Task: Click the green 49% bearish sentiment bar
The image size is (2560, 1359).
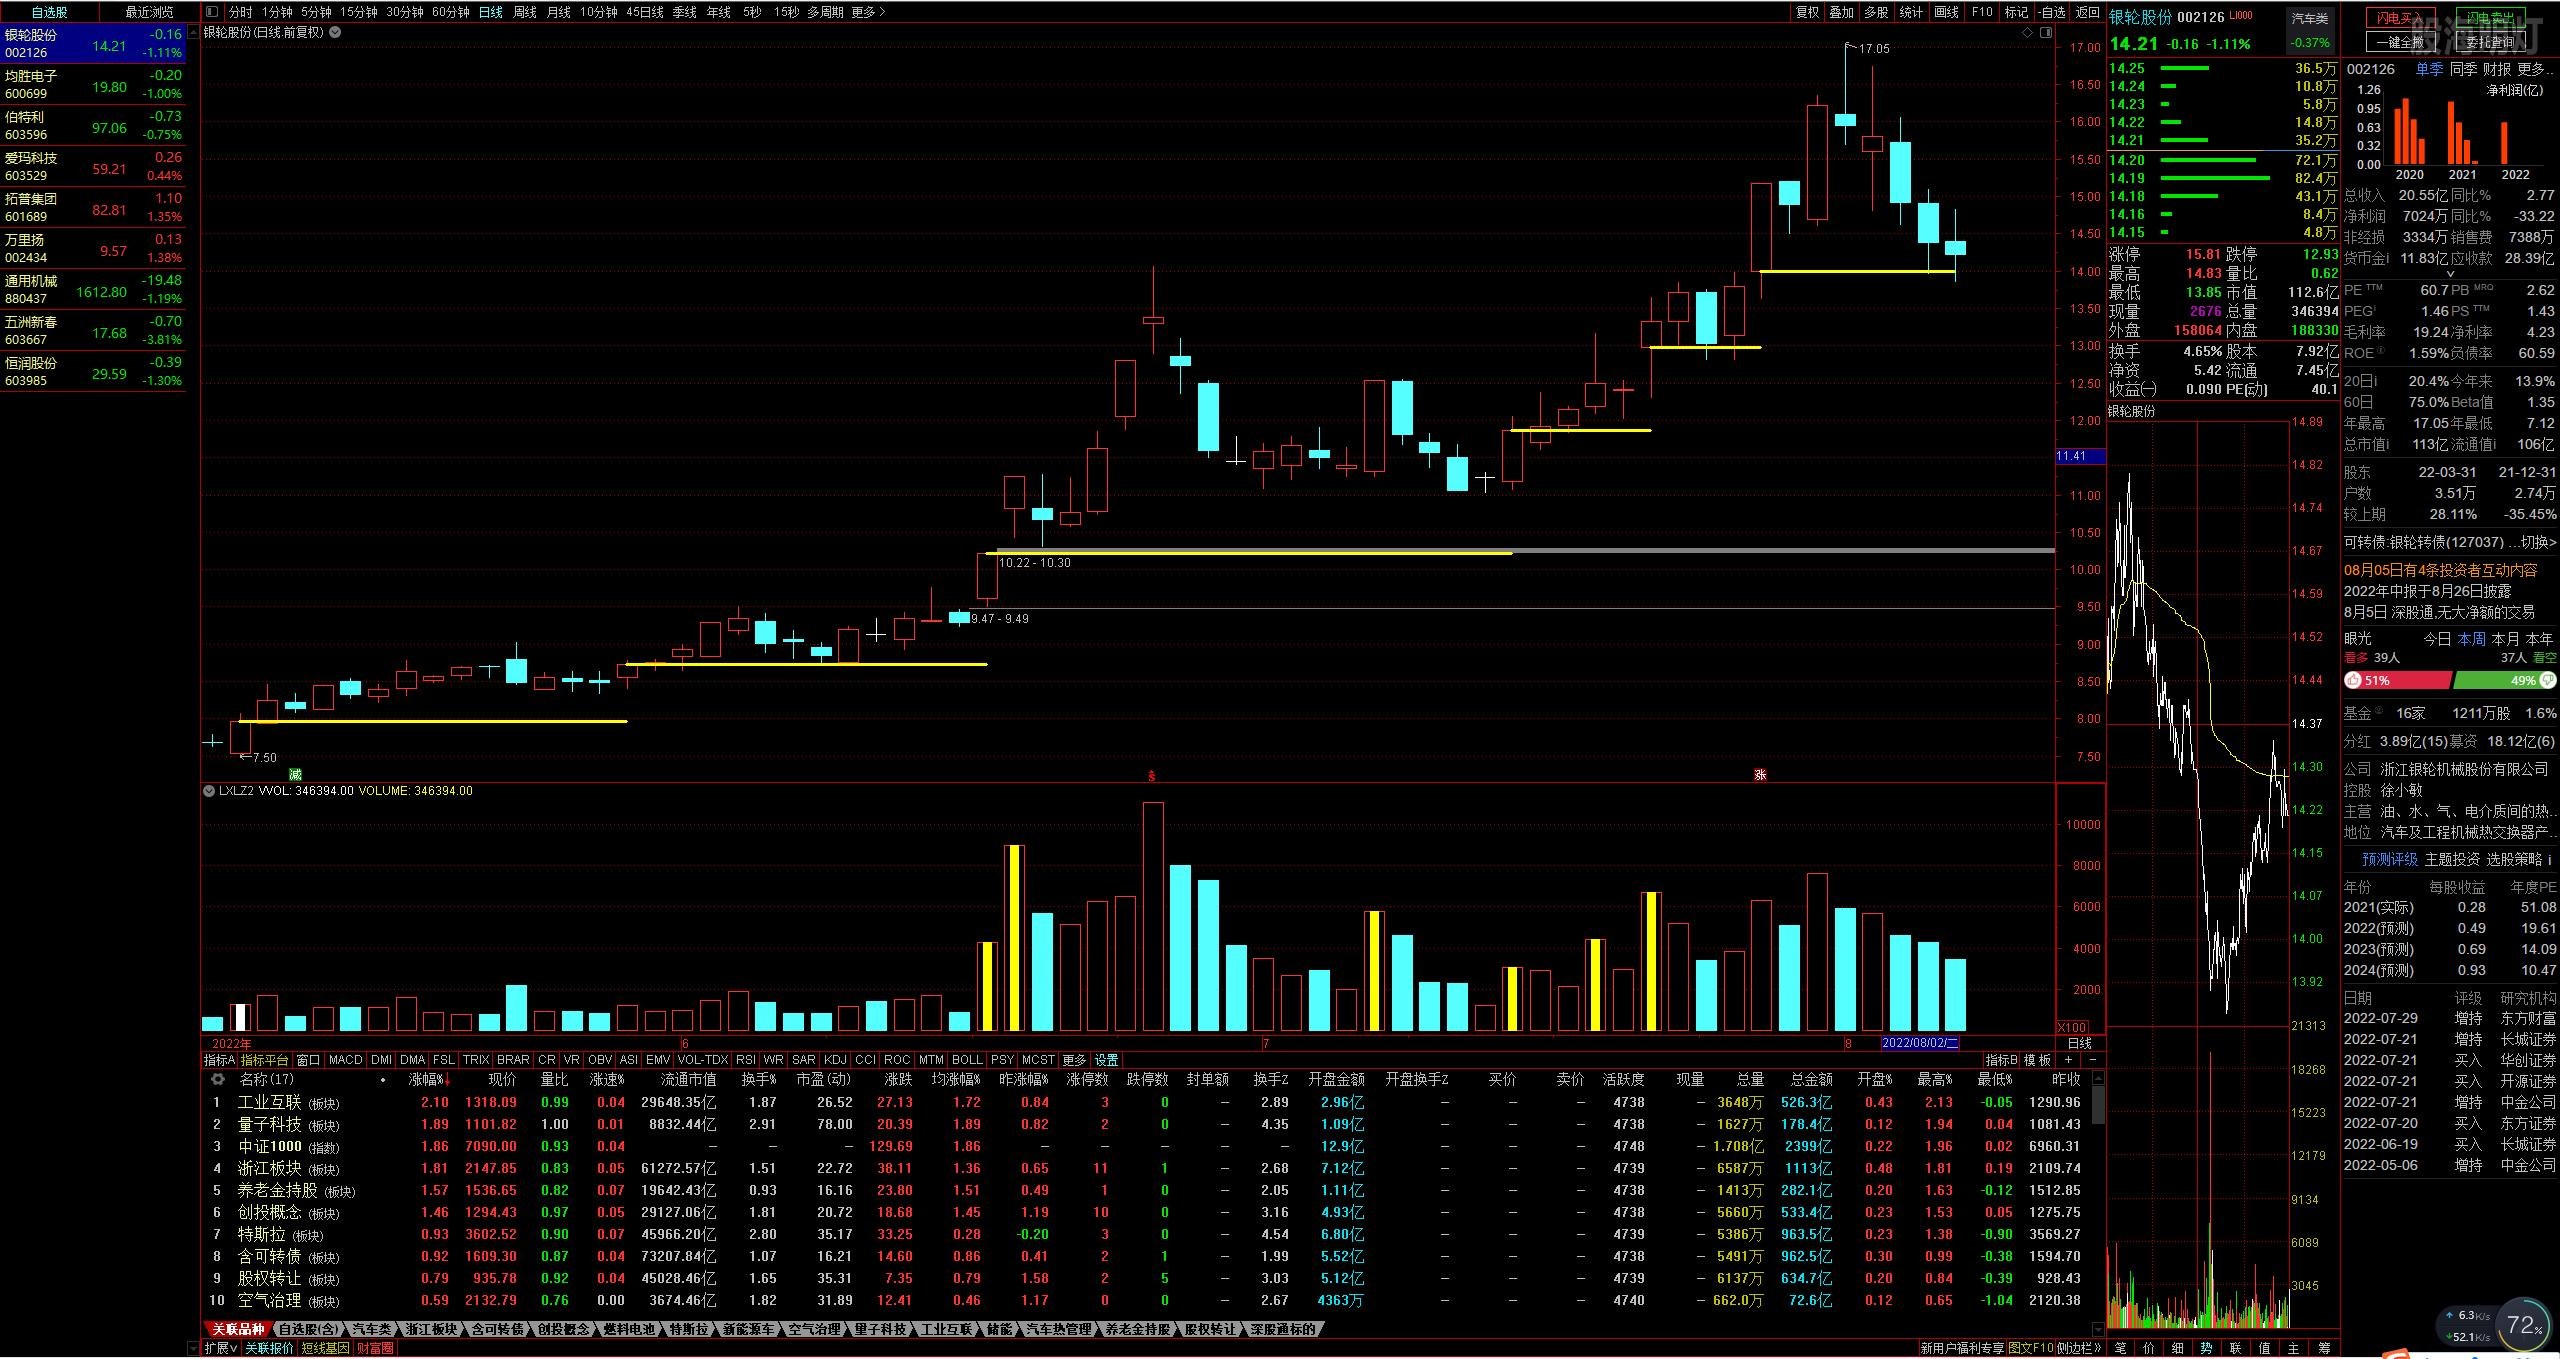Action: coord(2505,681)
